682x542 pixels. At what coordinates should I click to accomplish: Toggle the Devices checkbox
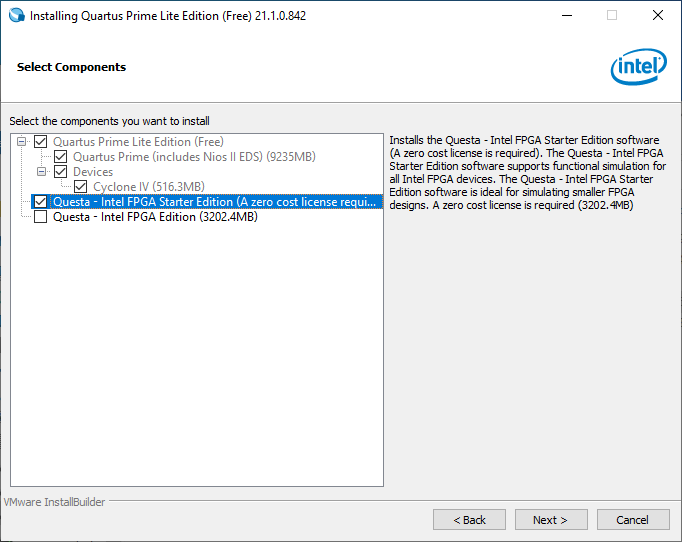60,172
